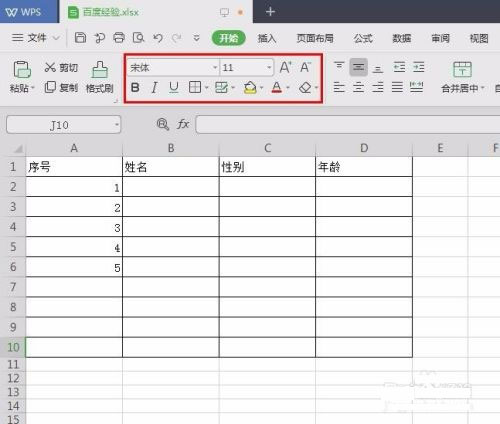
Task: Expand the Name Box dropdown for J10
Action: click(x=117, y=125)
